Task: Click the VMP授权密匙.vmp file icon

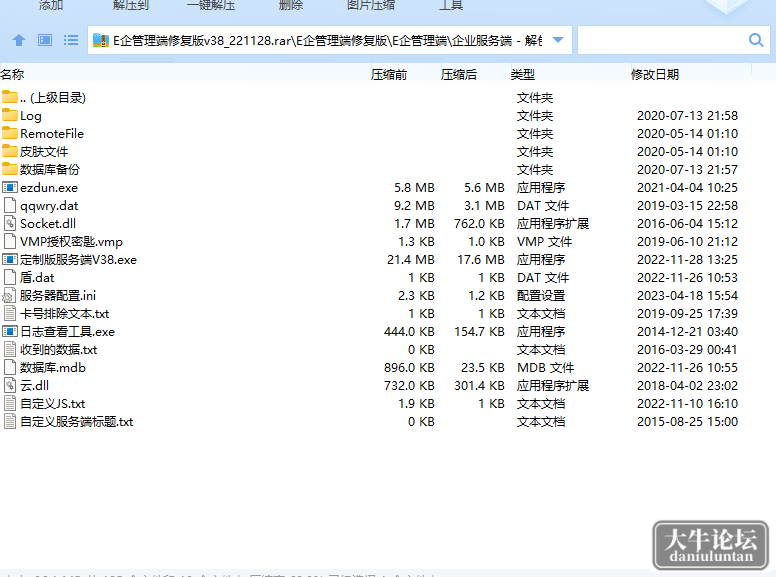Action: coord(10,241)
